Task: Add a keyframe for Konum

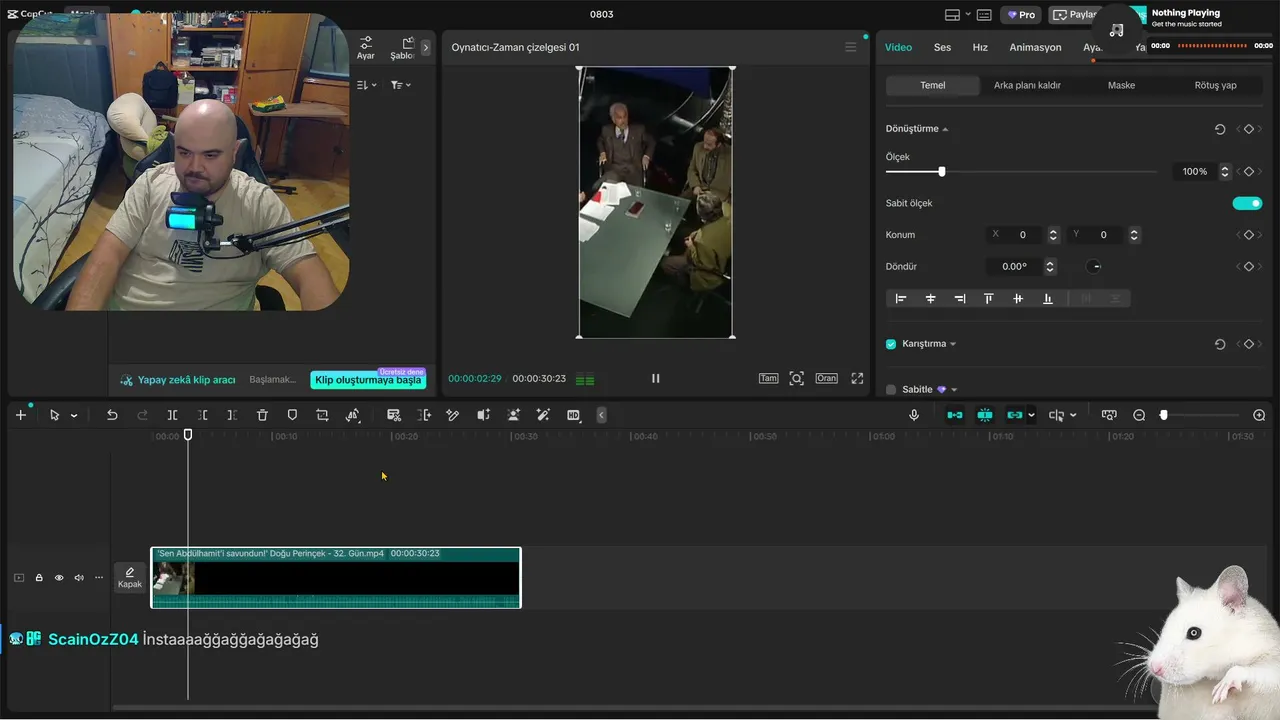Action: pyautogui.click(x=1248, y=235)
